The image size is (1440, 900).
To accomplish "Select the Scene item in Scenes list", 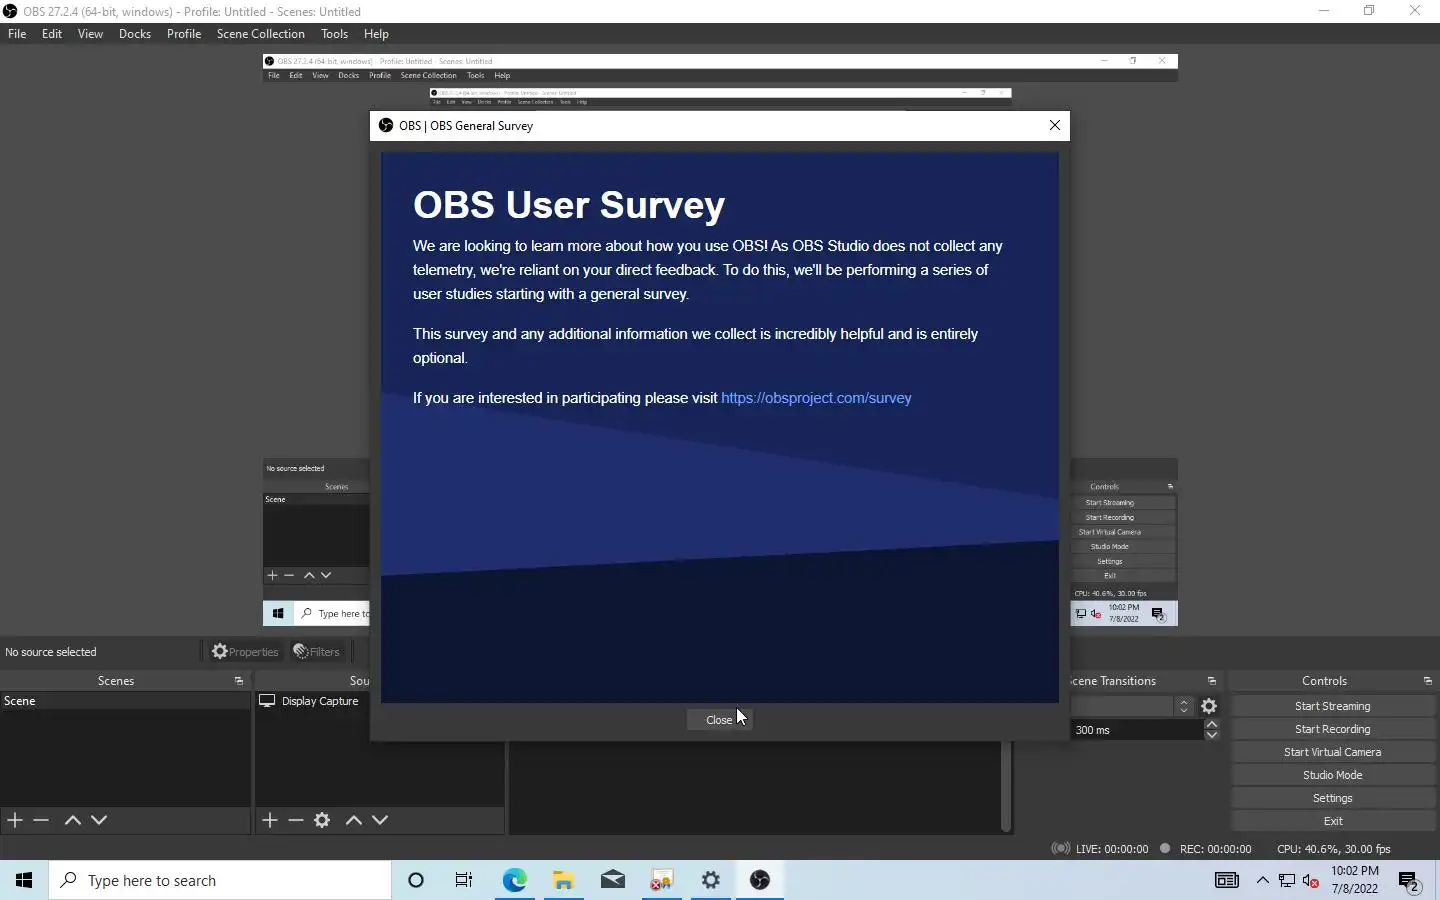I will tap(125, 701).
